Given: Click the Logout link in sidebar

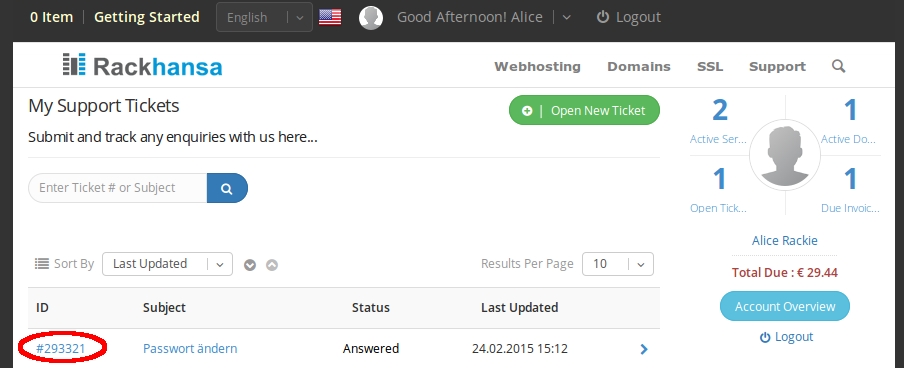Looking at the screenshot, I should point(786,337).
